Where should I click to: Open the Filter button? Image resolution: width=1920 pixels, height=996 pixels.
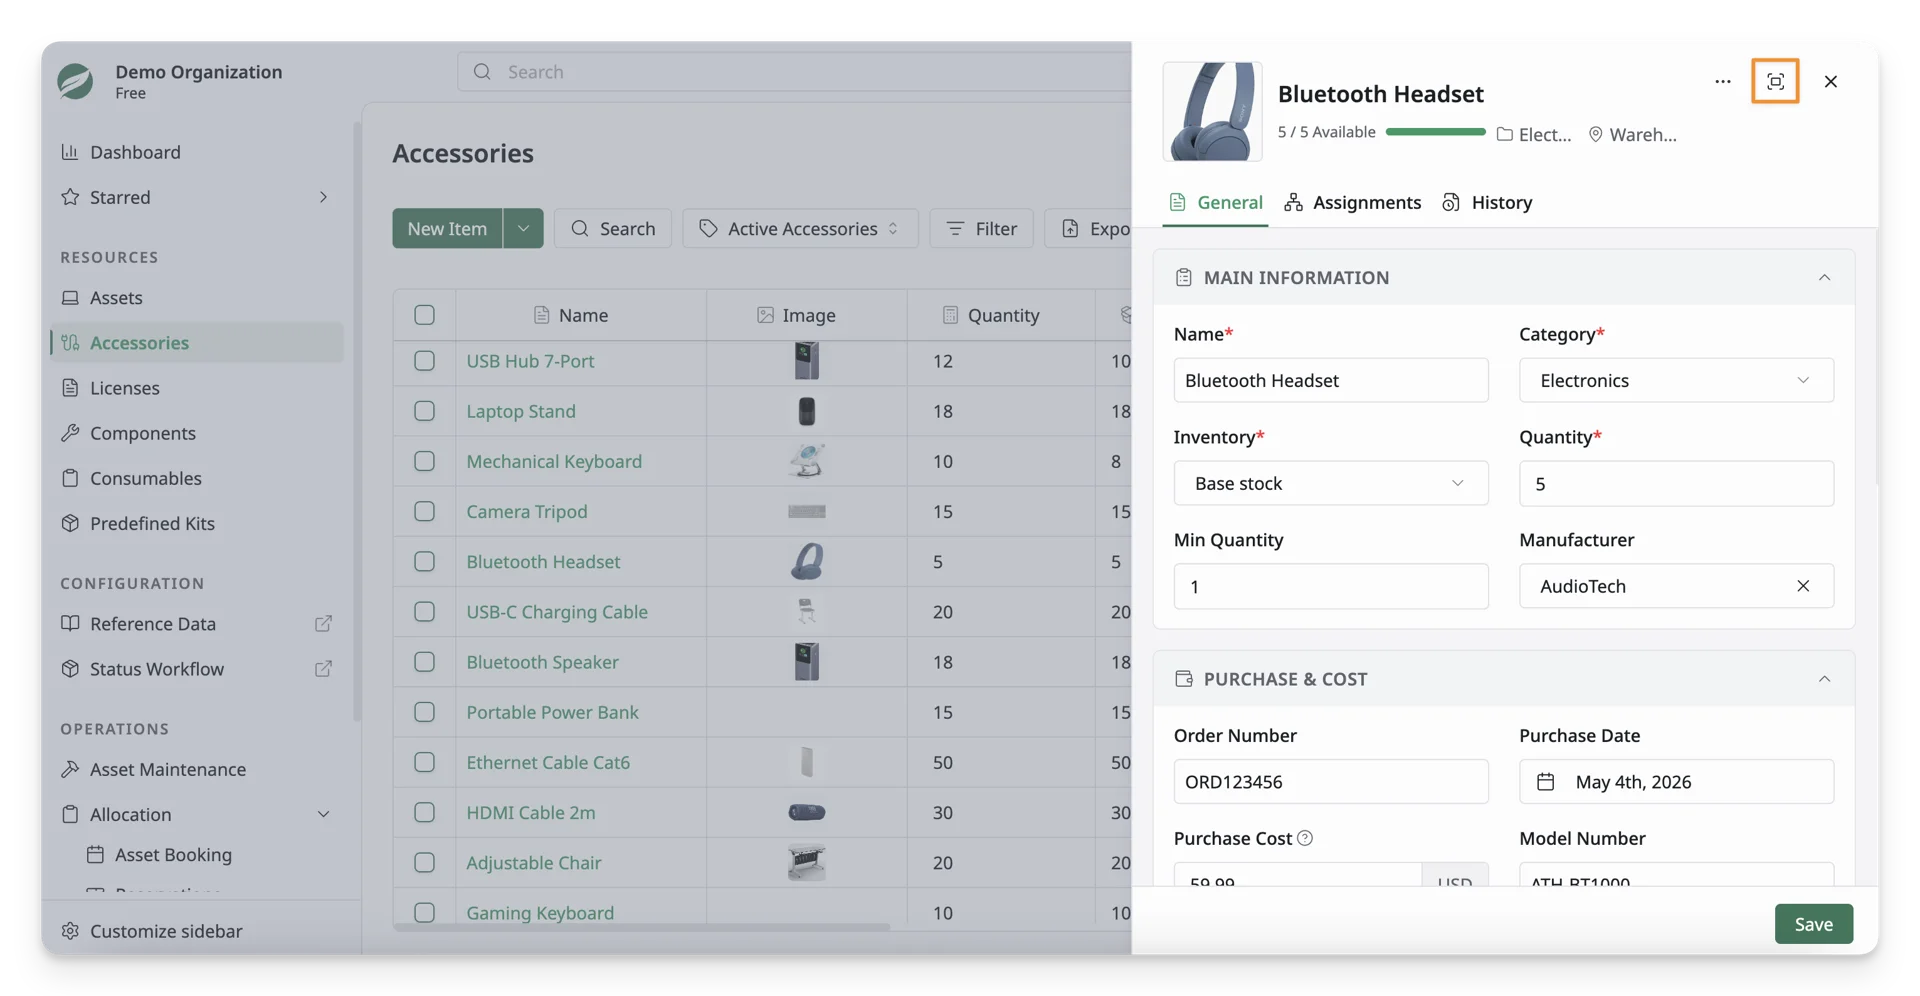click(x=981, y=228)
